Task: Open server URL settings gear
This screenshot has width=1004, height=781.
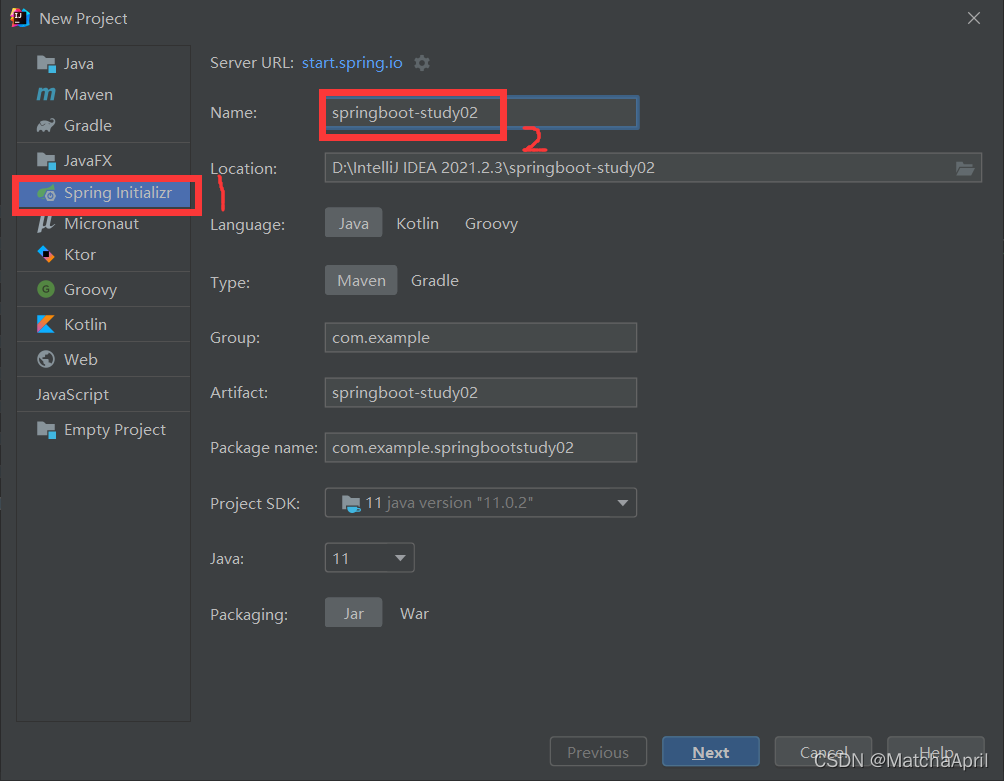Action: (422, 63)
